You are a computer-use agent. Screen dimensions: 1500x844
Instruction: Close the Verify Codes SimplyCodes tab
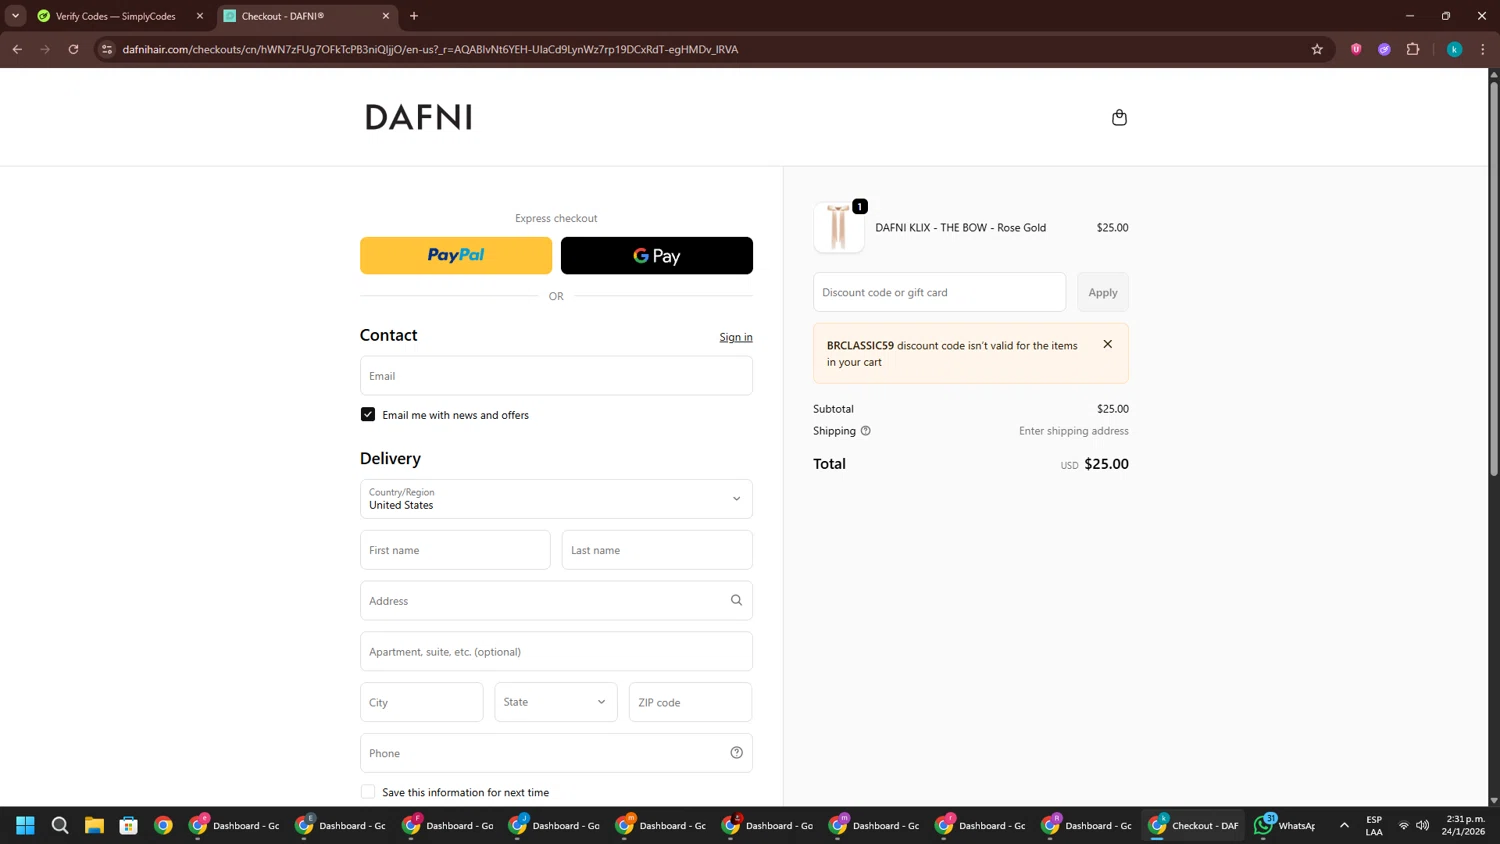click(x=200, y=16)
